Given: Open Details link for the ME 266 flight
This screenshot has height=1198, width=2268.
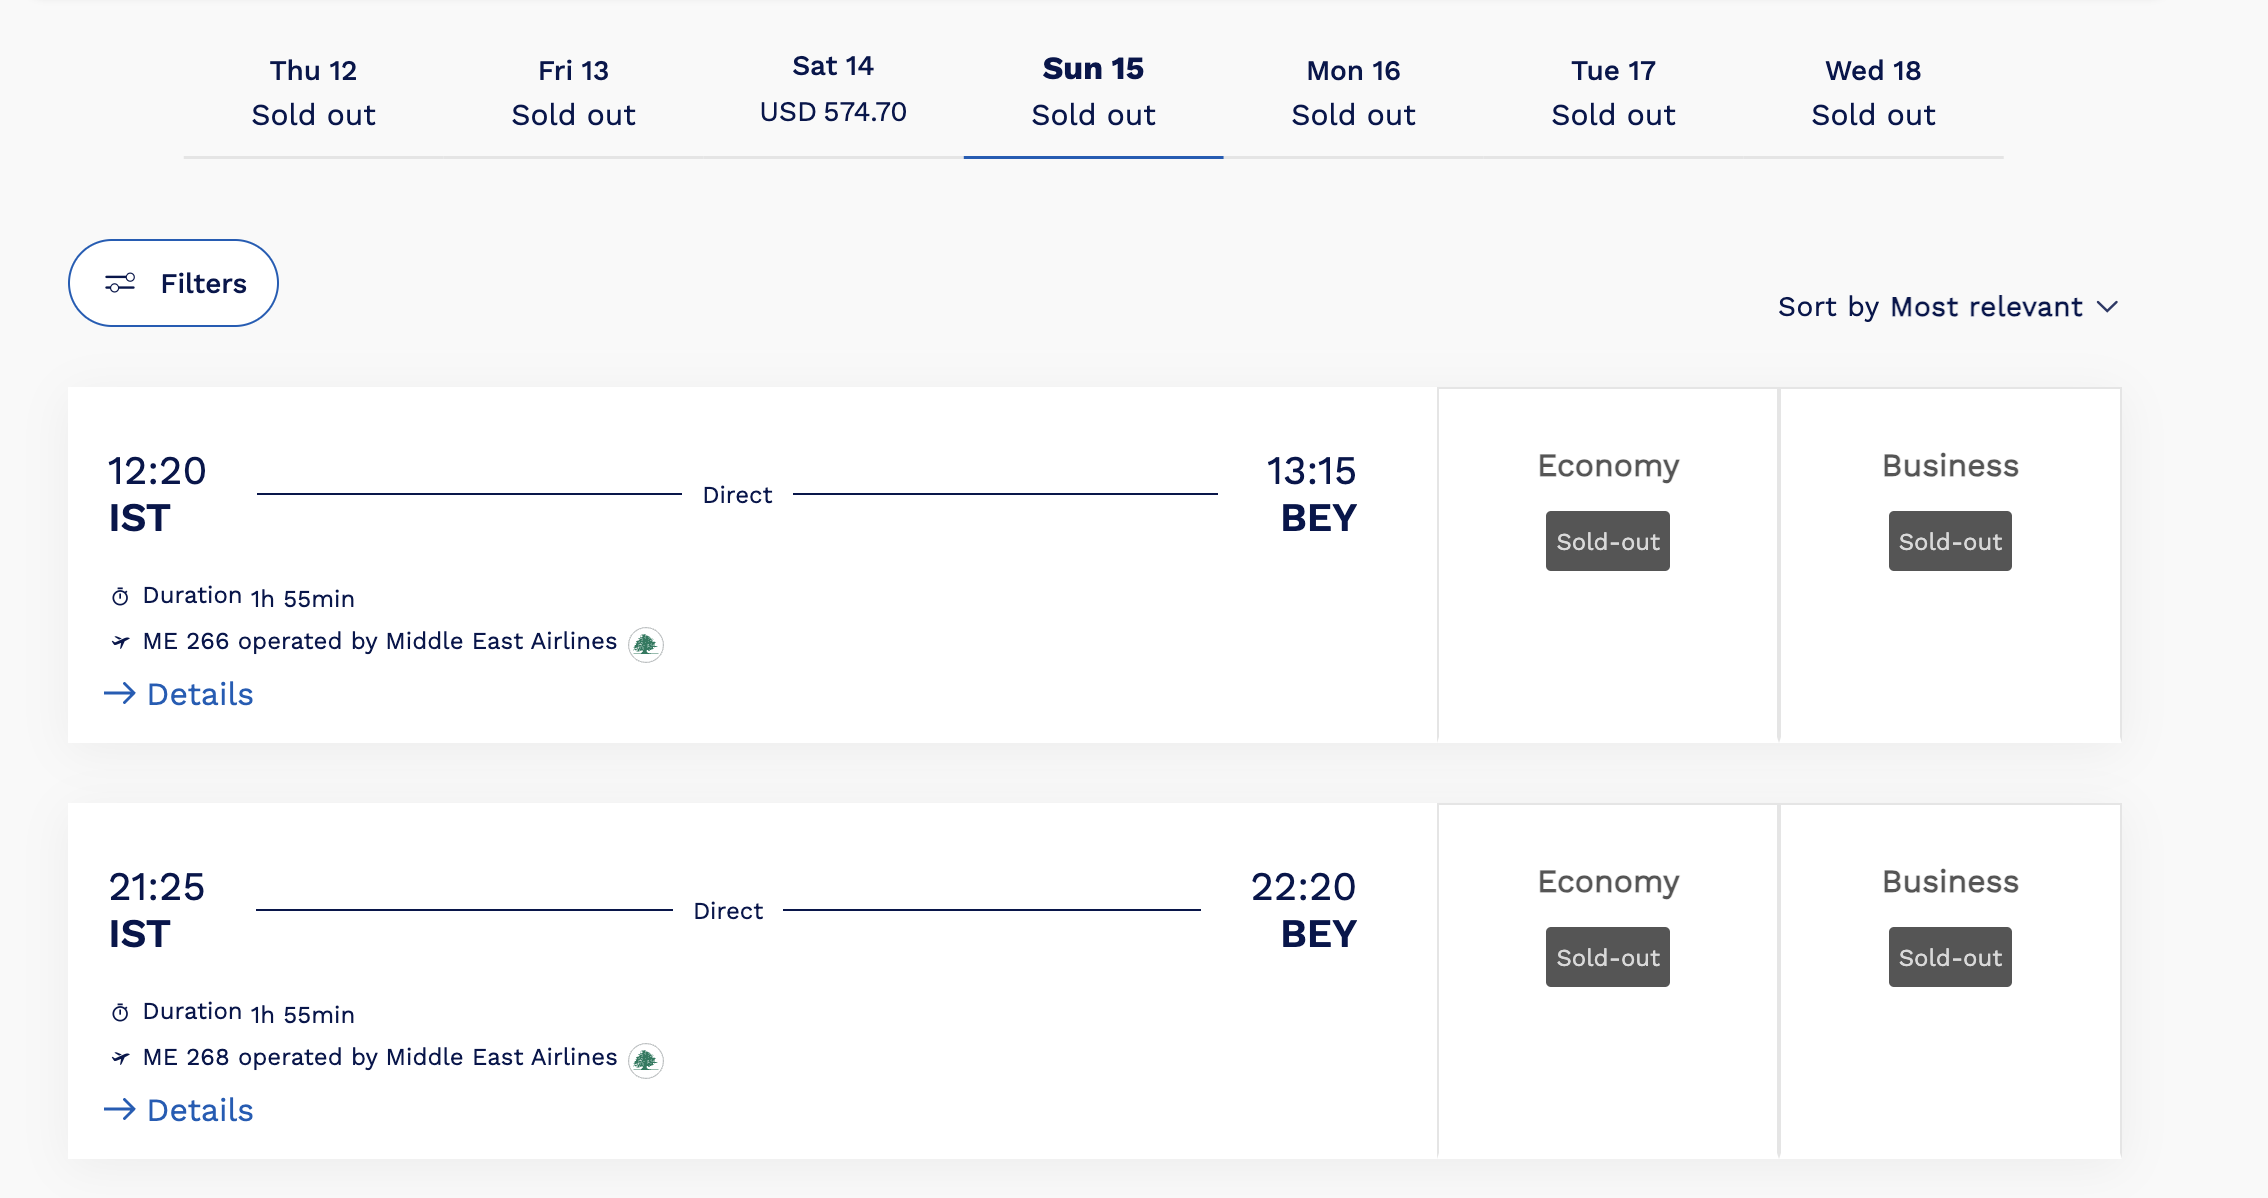Looking at the screenshot, I should tap(199, 694).
